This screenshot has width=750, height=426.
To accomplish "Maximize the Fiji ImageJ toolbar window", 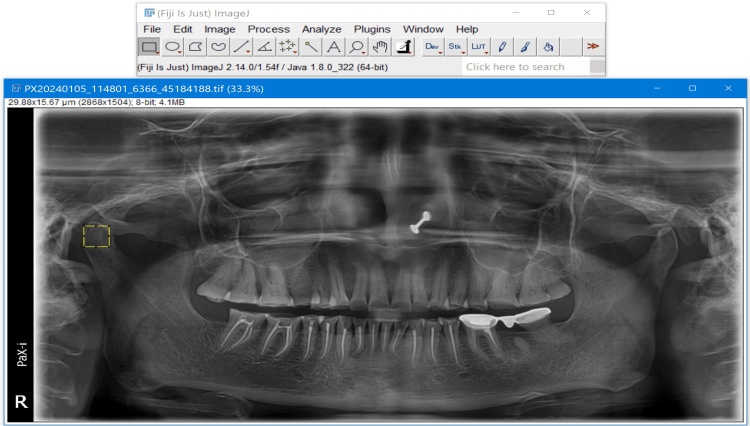I will click(x=551, y=13).
